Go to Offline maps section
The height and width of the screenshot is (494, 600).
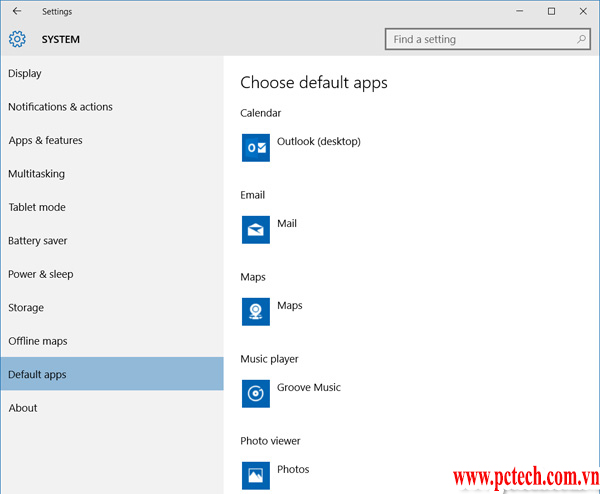point(38,341)
